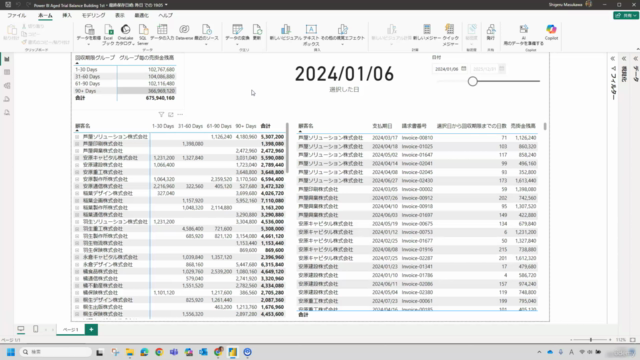Click Prep data for AI icon
640x360 pixels.
point(524,29)
